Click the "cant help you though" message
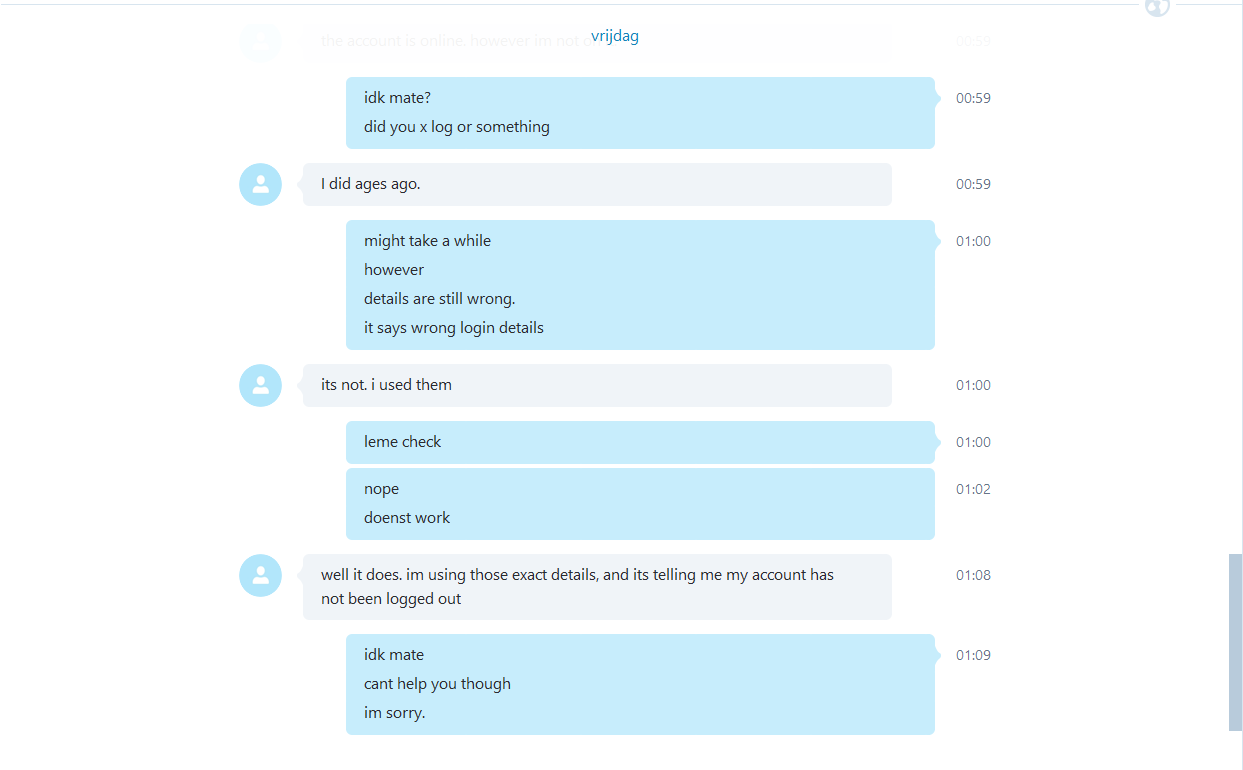Viewport: 1243px width, 770px height. click(x=437, y=684)
